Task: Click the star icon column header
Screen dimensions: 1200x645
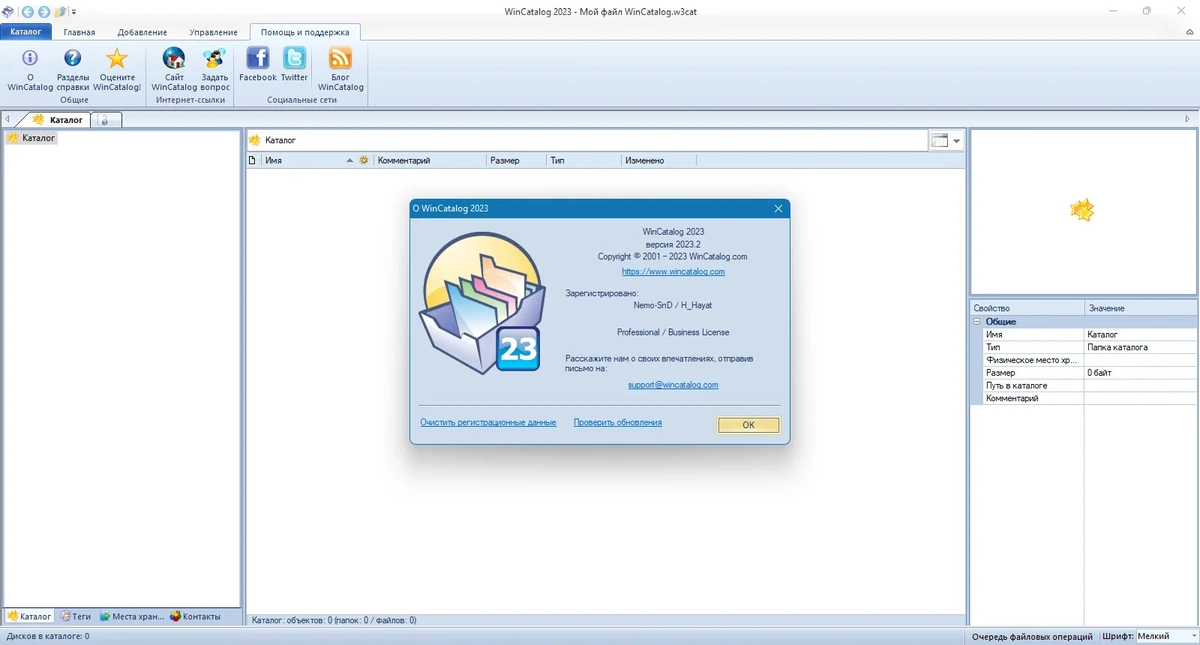Action: [364, 160]
